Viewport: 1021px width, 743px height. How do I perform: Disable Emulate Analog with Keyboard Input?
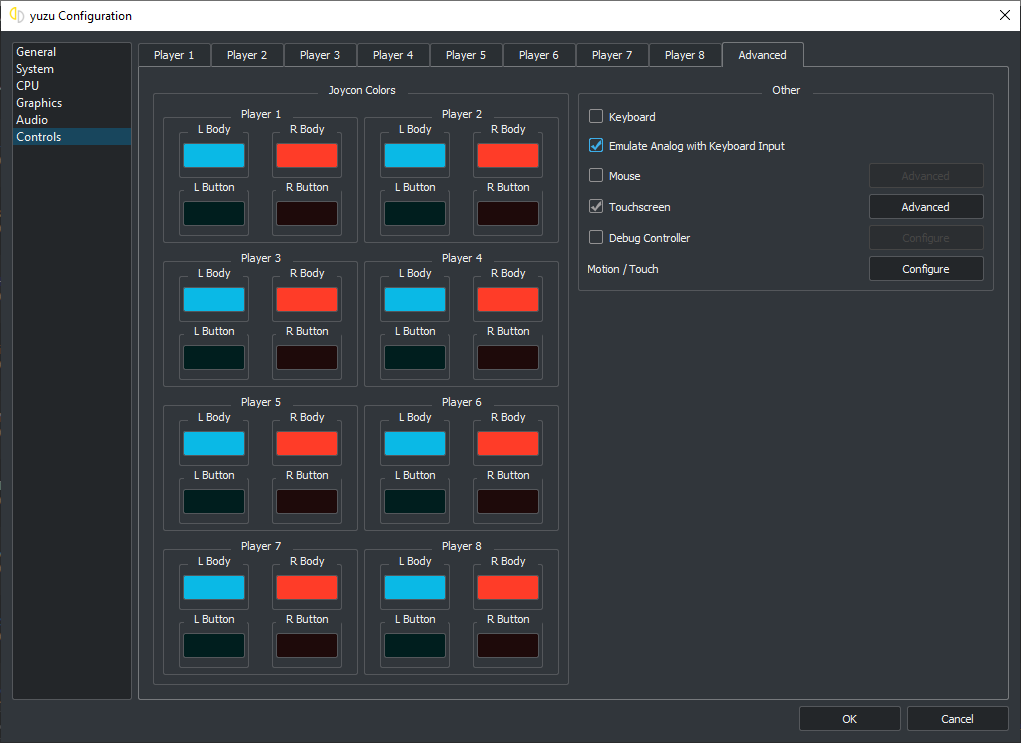[x=597, y=146]
